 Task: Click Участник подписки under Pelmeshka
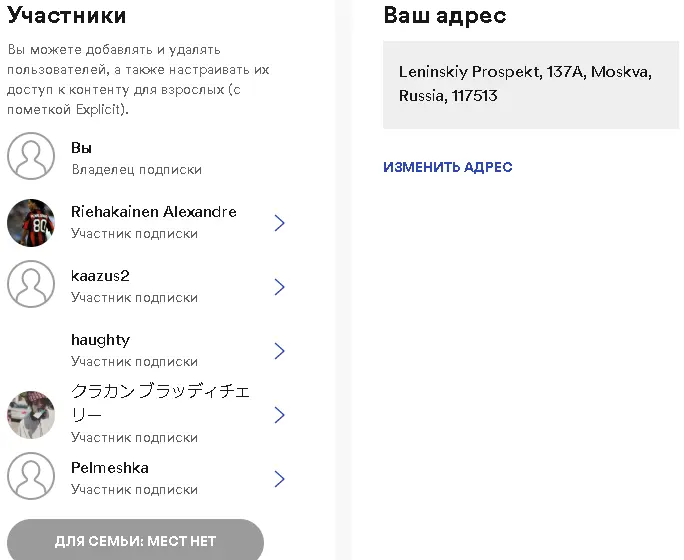134,489
